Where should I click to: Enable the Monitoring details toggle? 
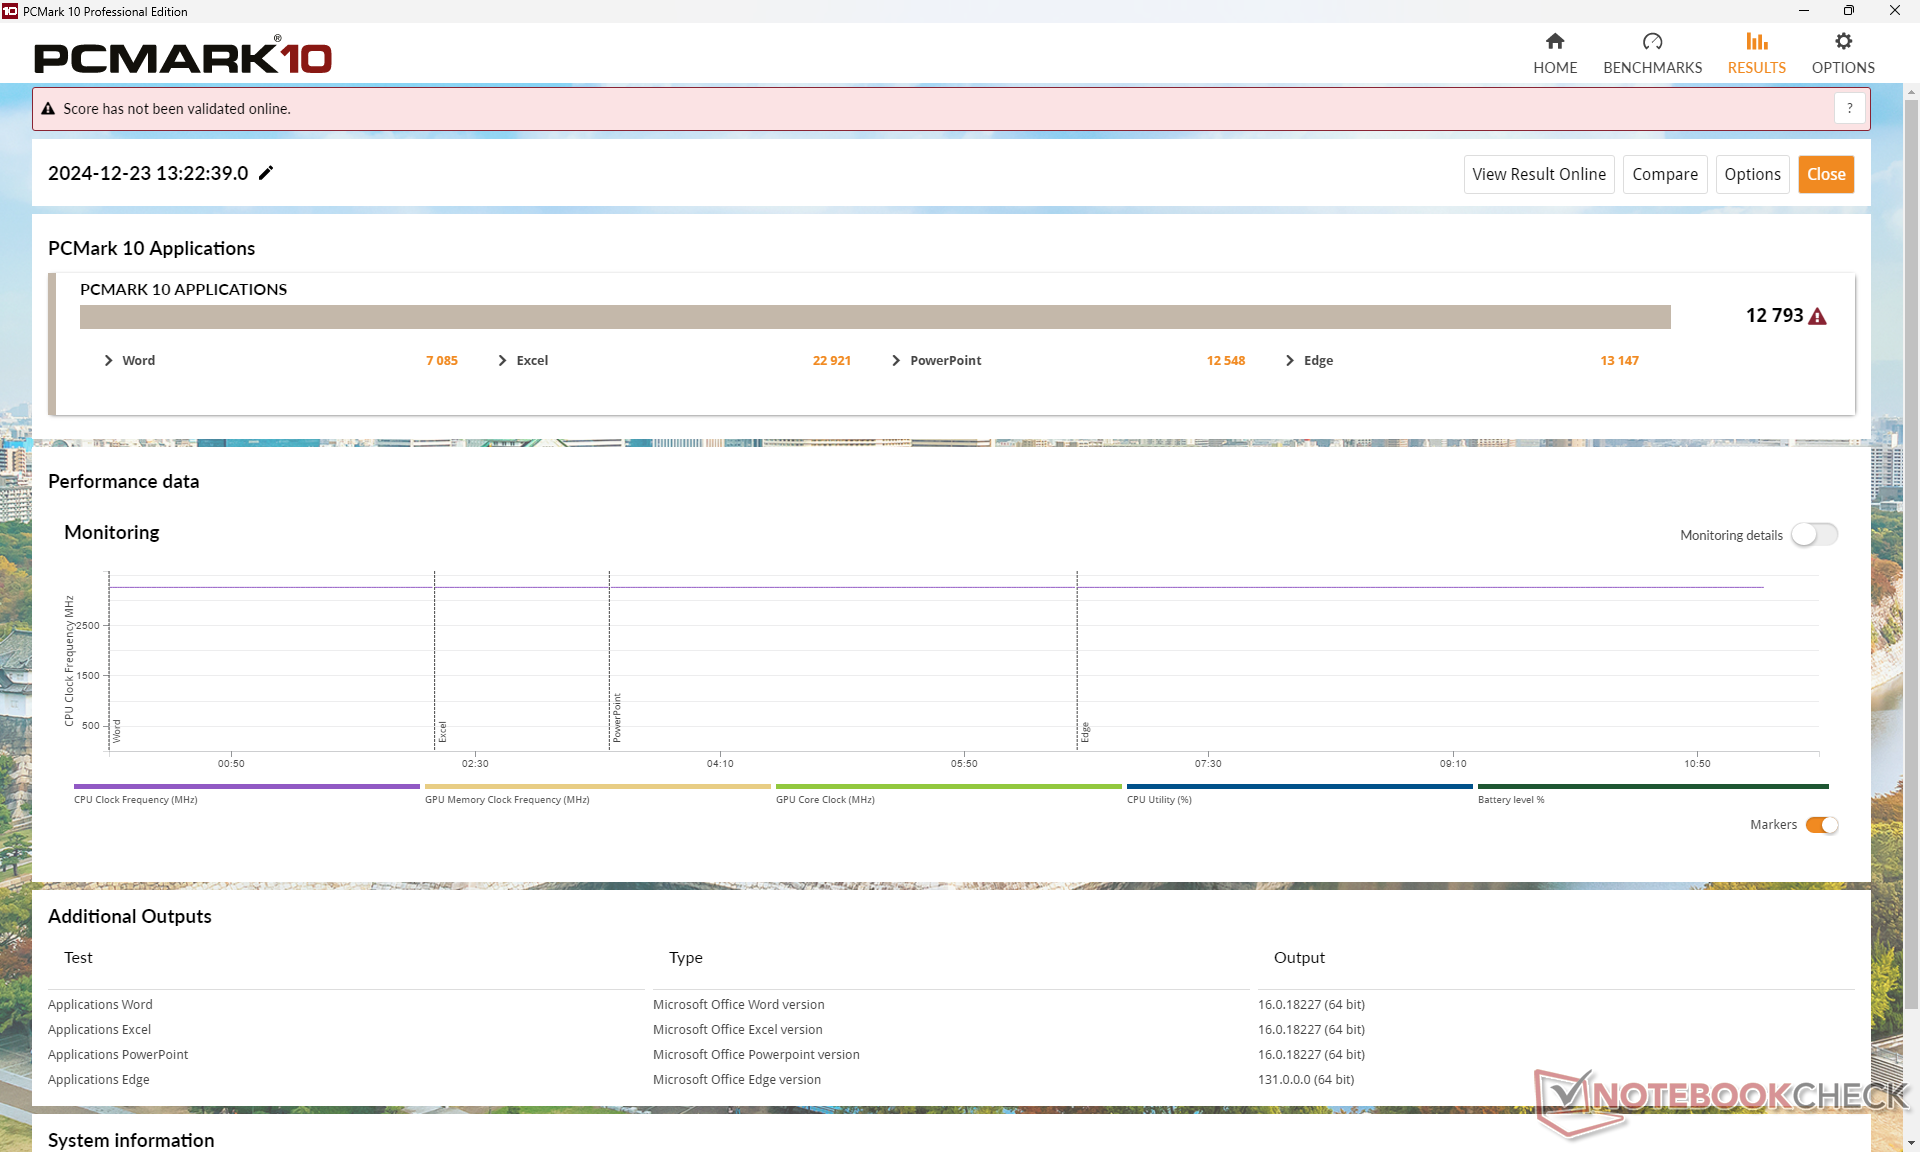pyautogui.click(x=1814, y=535)
